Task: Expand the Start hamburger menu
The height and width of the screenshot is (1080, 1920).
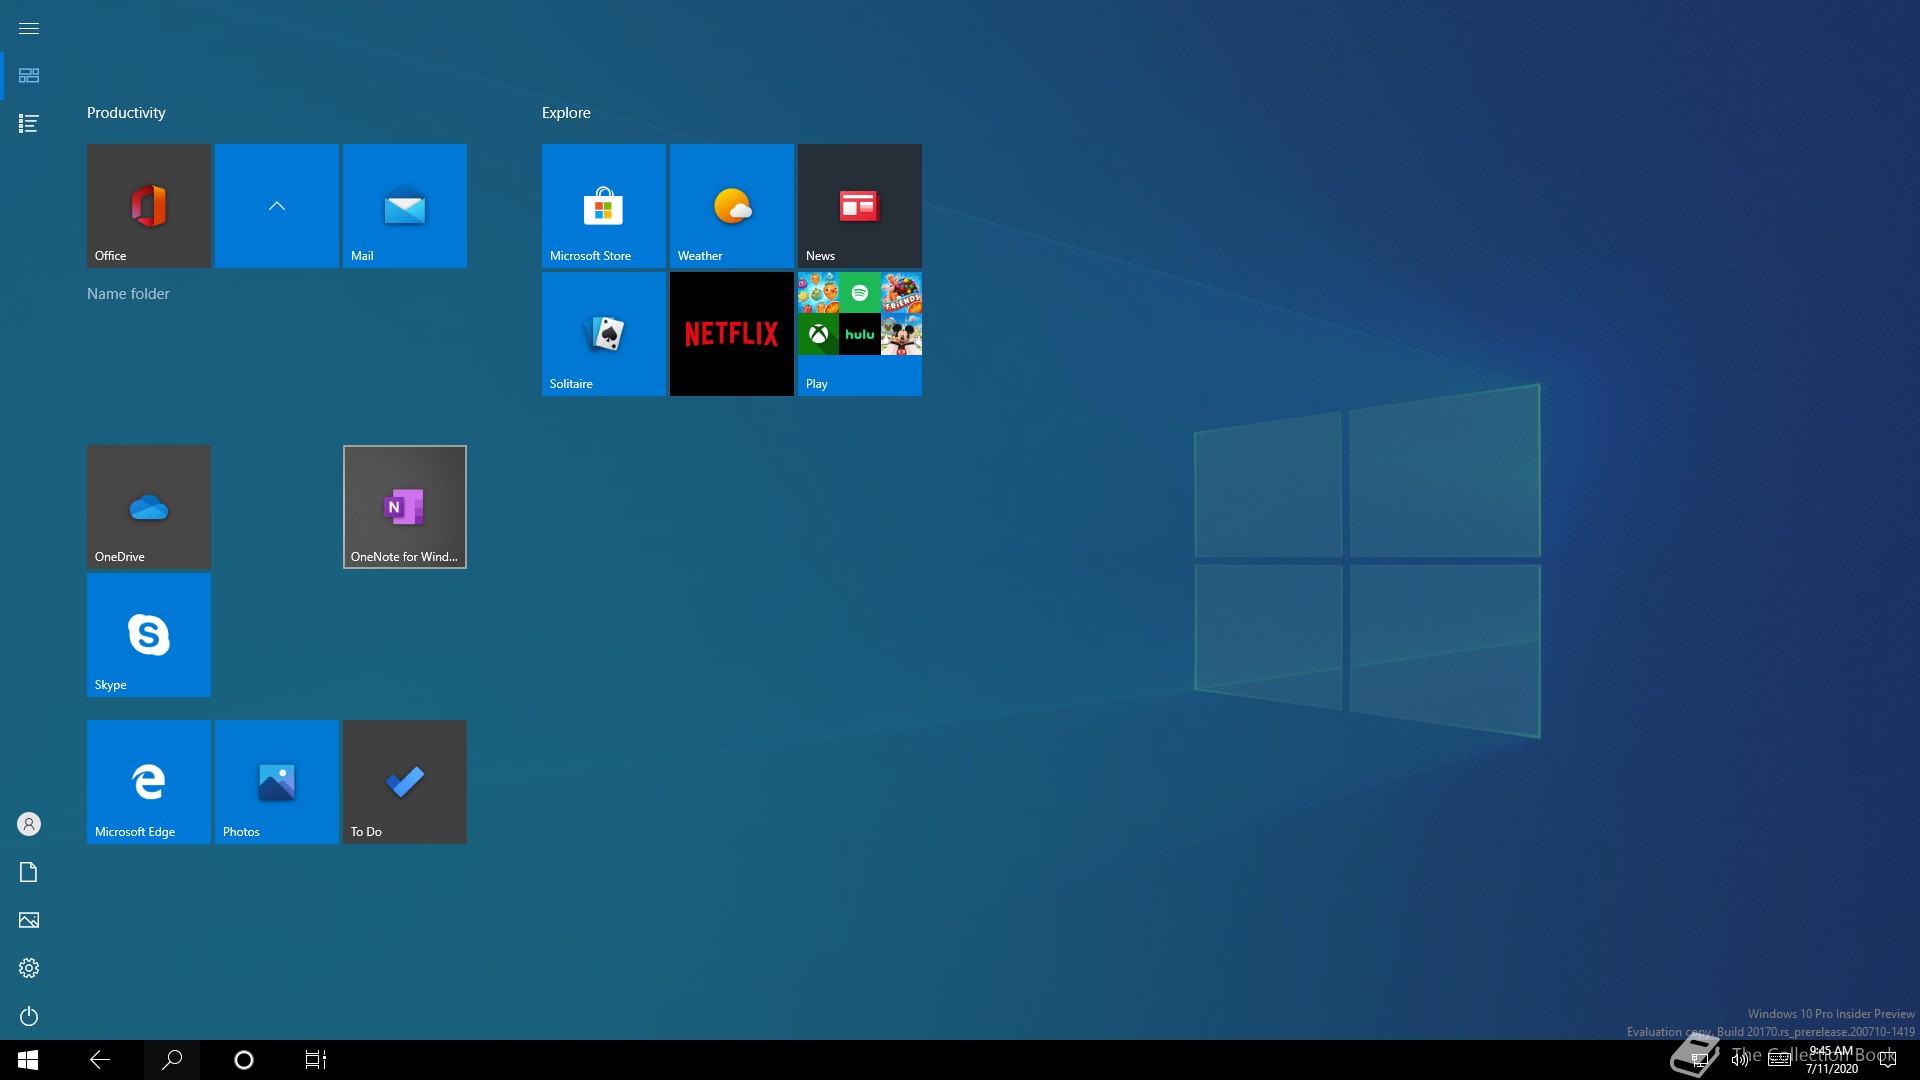Action: (29, 28)
